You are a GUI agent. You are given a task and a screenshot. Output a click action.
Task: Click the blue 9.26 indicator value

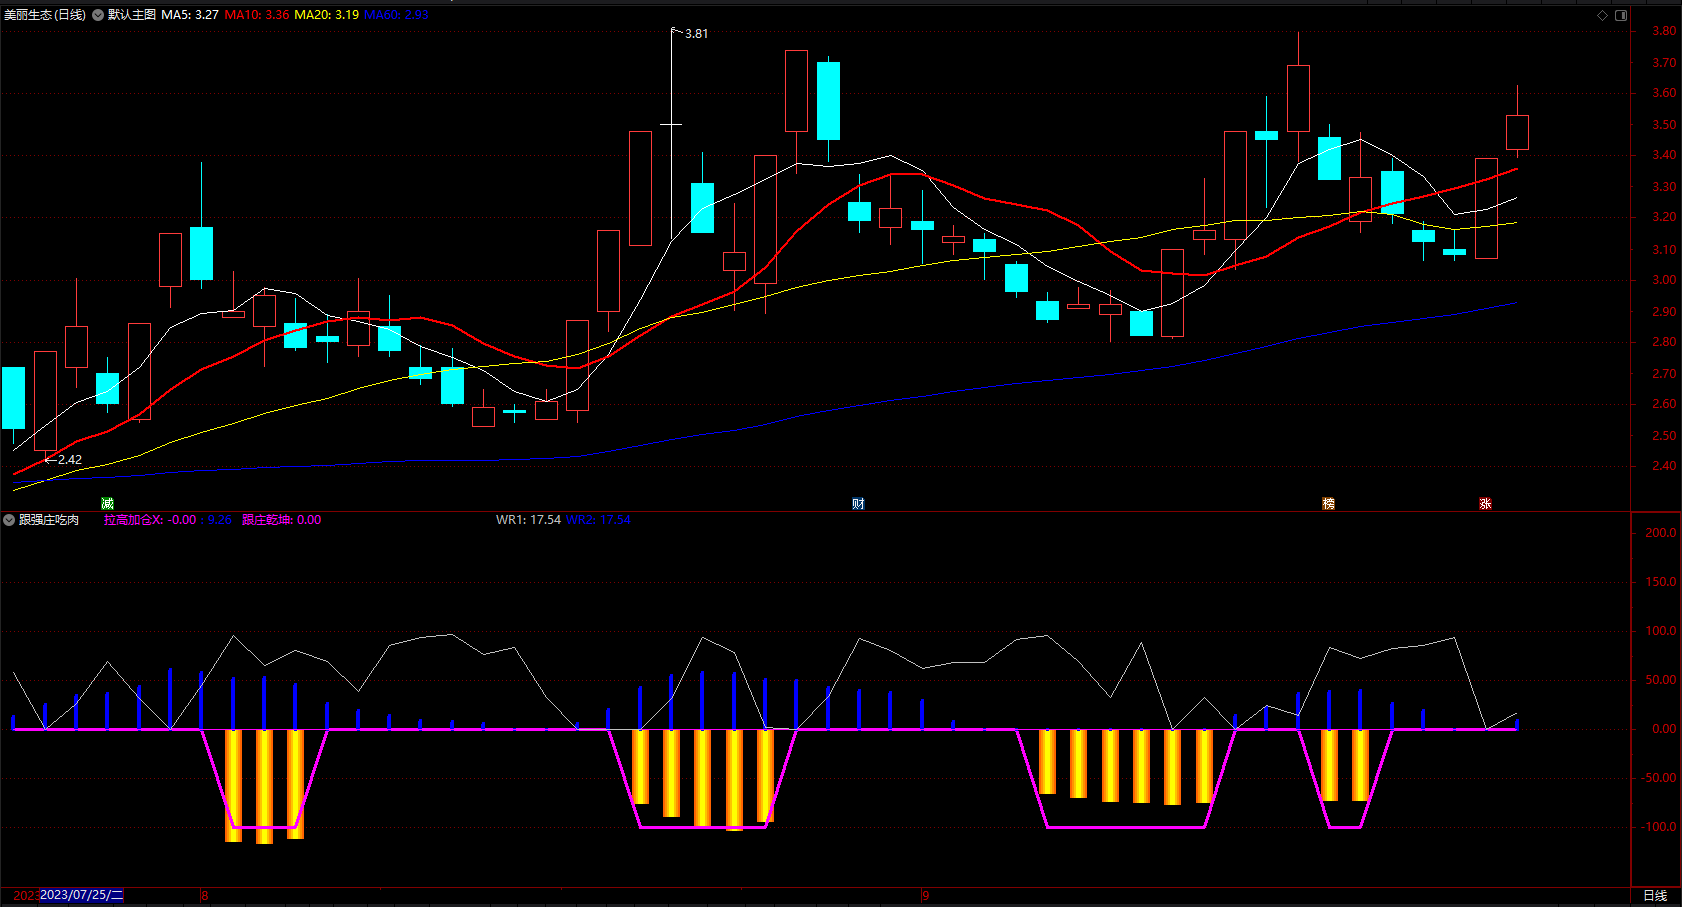(220, 520)
